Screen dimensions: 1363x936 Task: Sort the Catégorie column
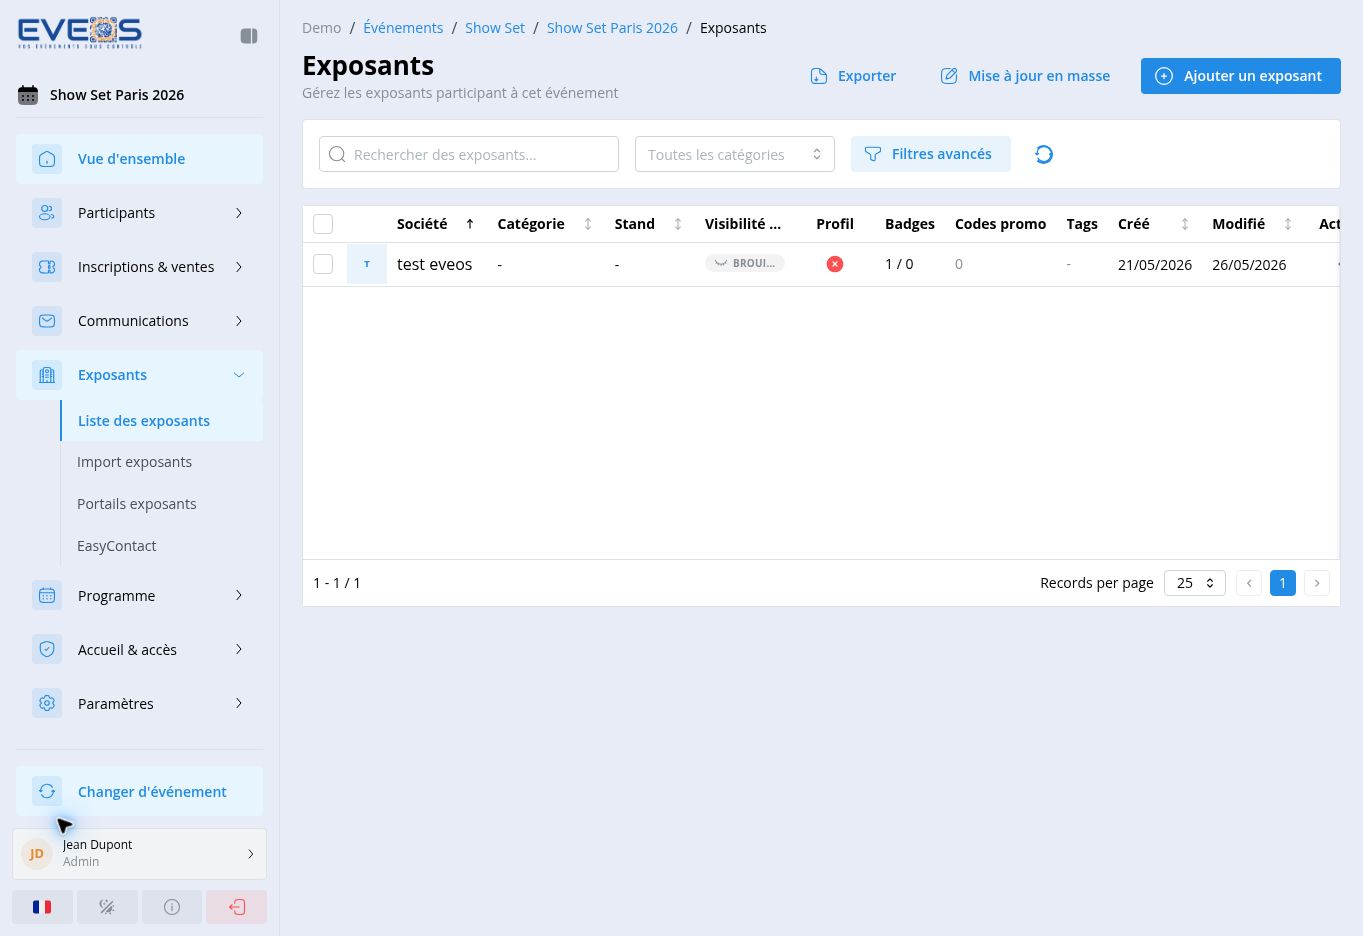pos(588,224)
